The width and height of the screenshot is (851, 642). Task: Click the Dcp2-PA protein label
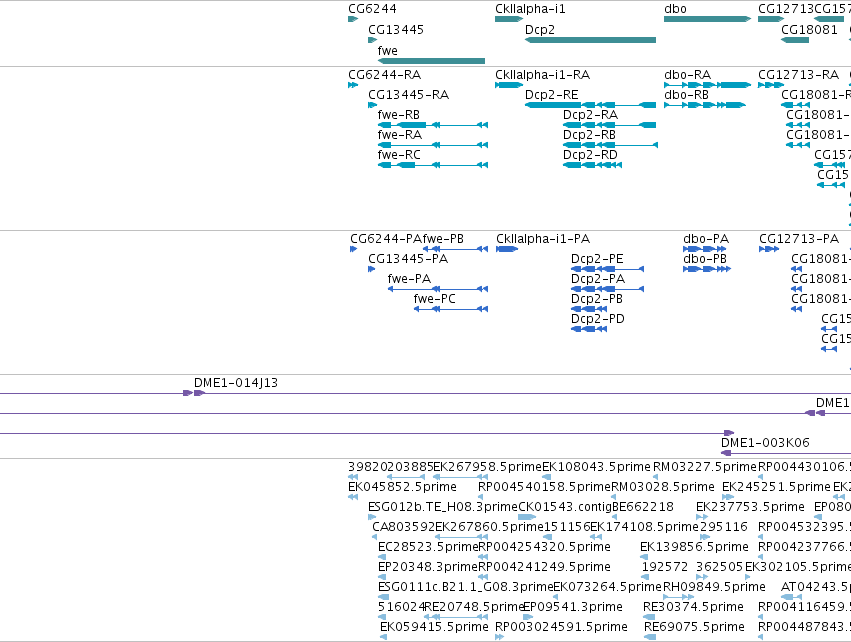pyautogui.click(x=598, y=279)
